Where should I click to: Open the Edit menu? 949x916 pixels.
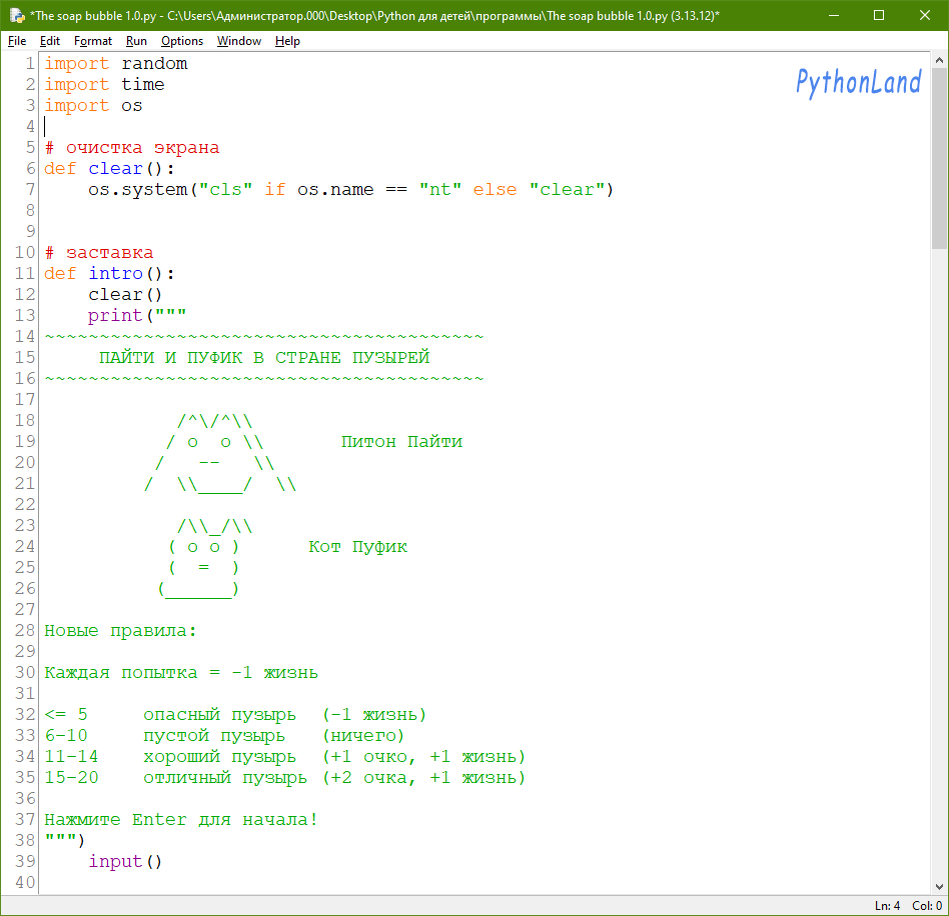point(50,41)
